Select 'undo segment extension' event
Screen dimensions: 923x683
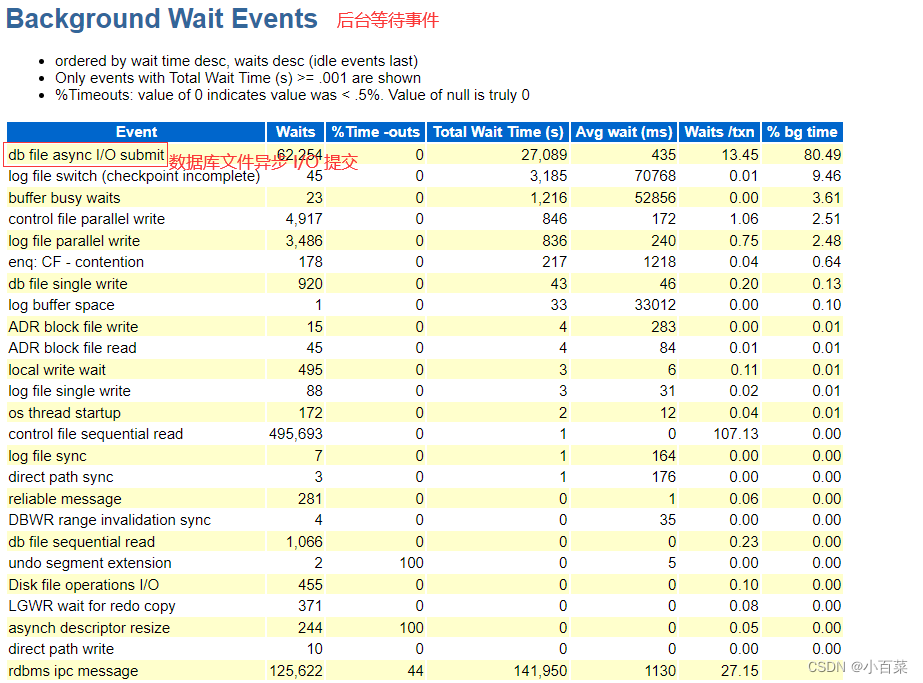(89, 563)
